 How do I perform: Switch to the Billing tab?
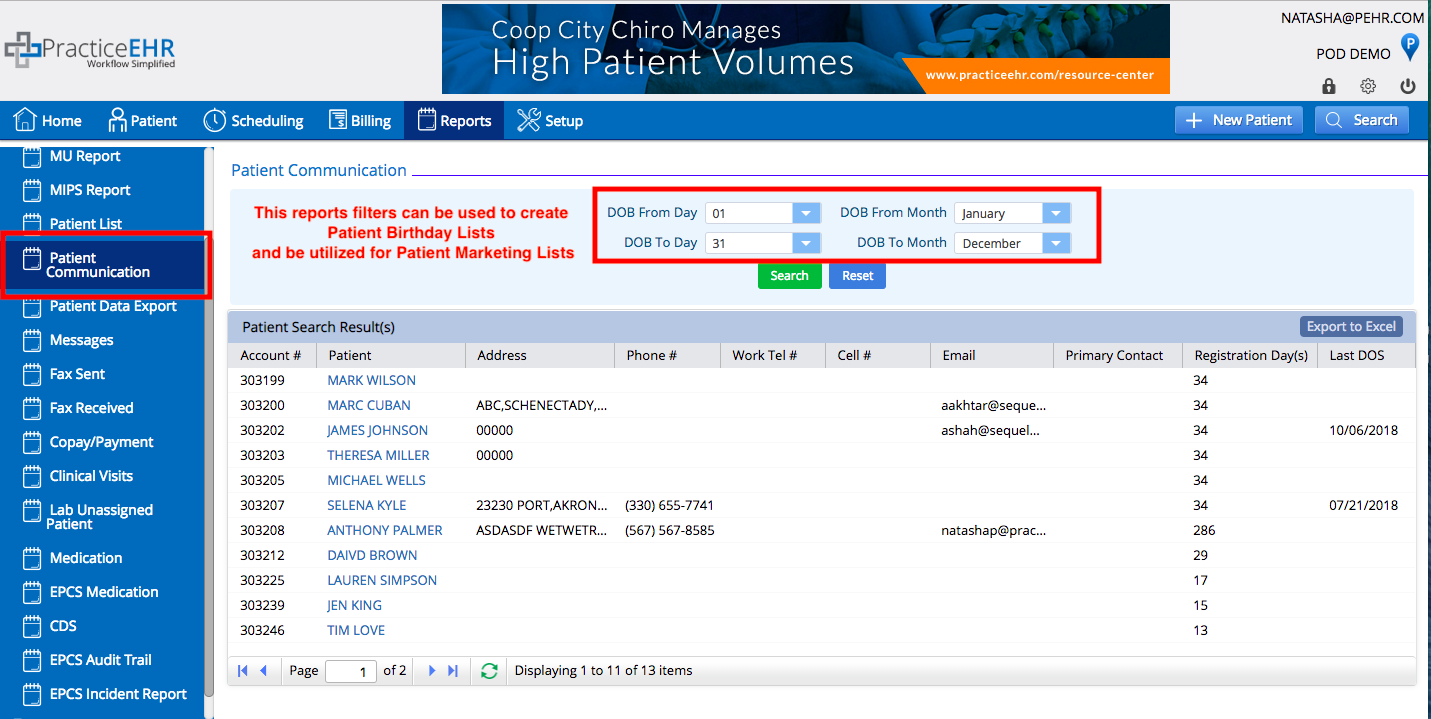point(360,120)
